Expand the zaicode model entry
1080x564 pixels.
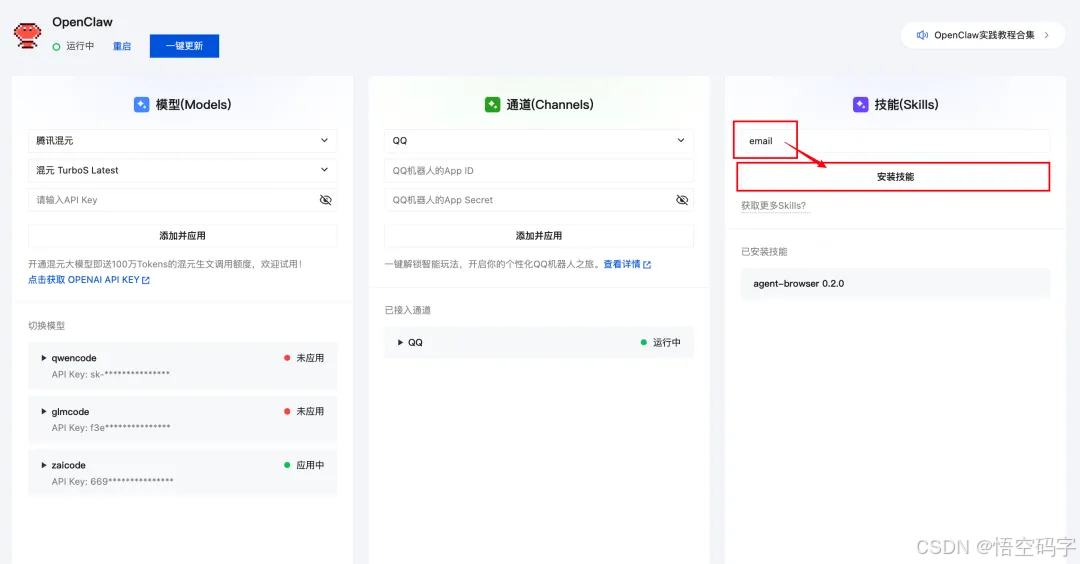pos(44,466)
